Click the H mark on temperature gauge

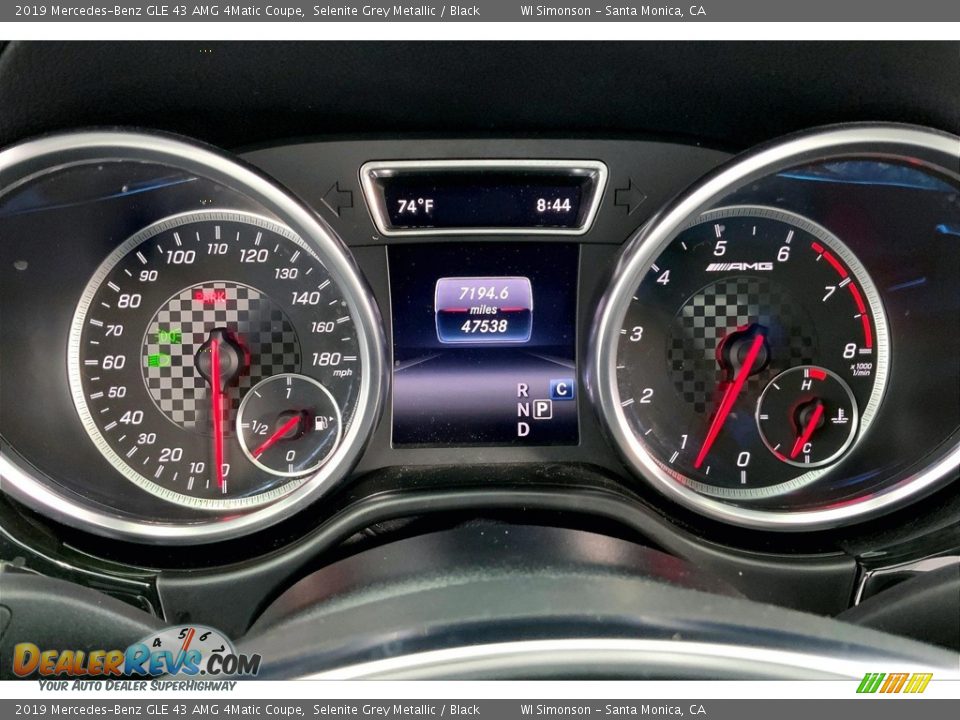pos(806,384)
